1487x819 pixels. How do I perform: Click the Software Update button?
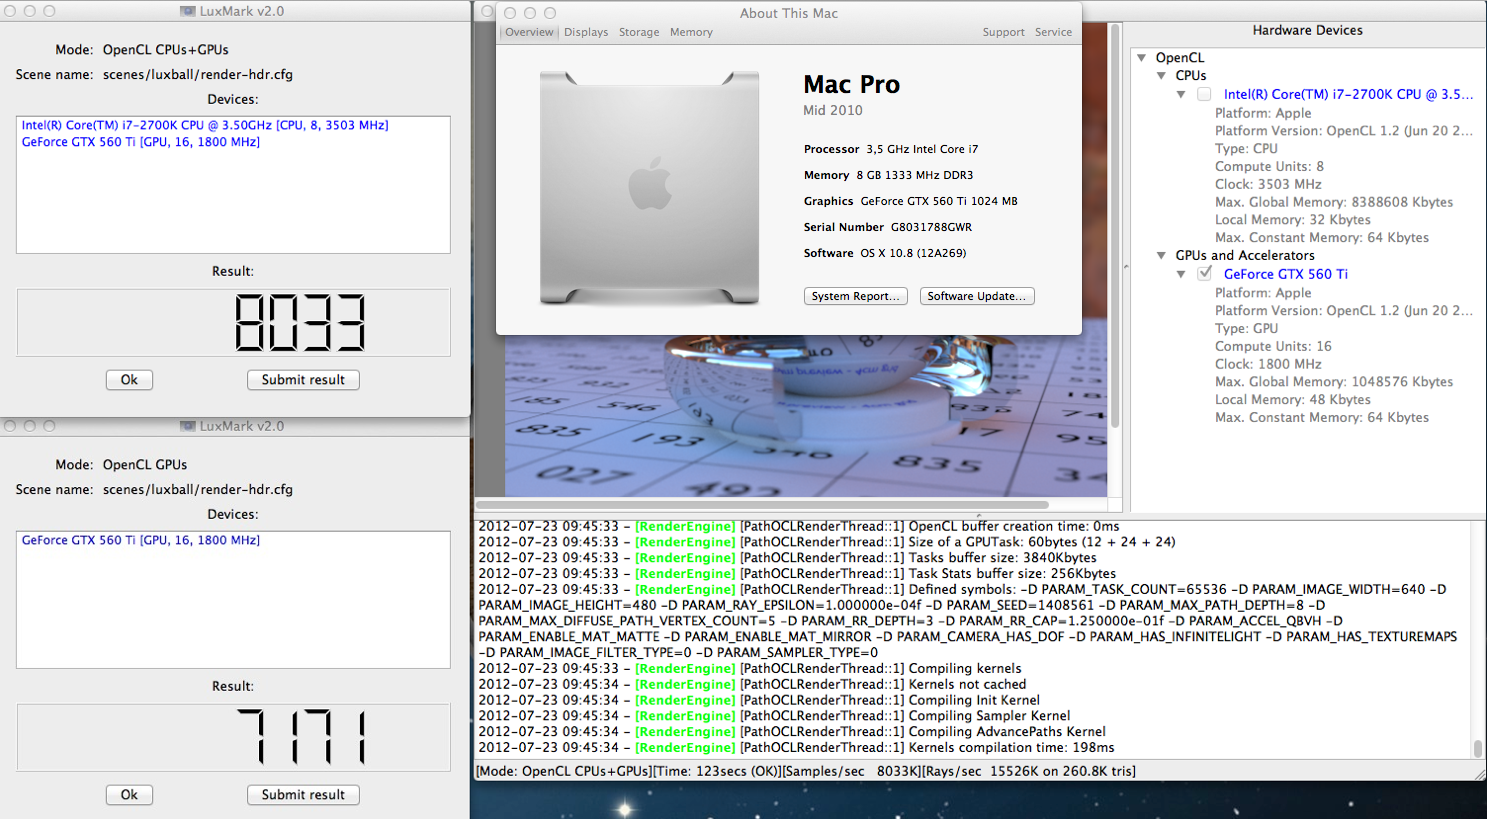(x=976, y=296)
